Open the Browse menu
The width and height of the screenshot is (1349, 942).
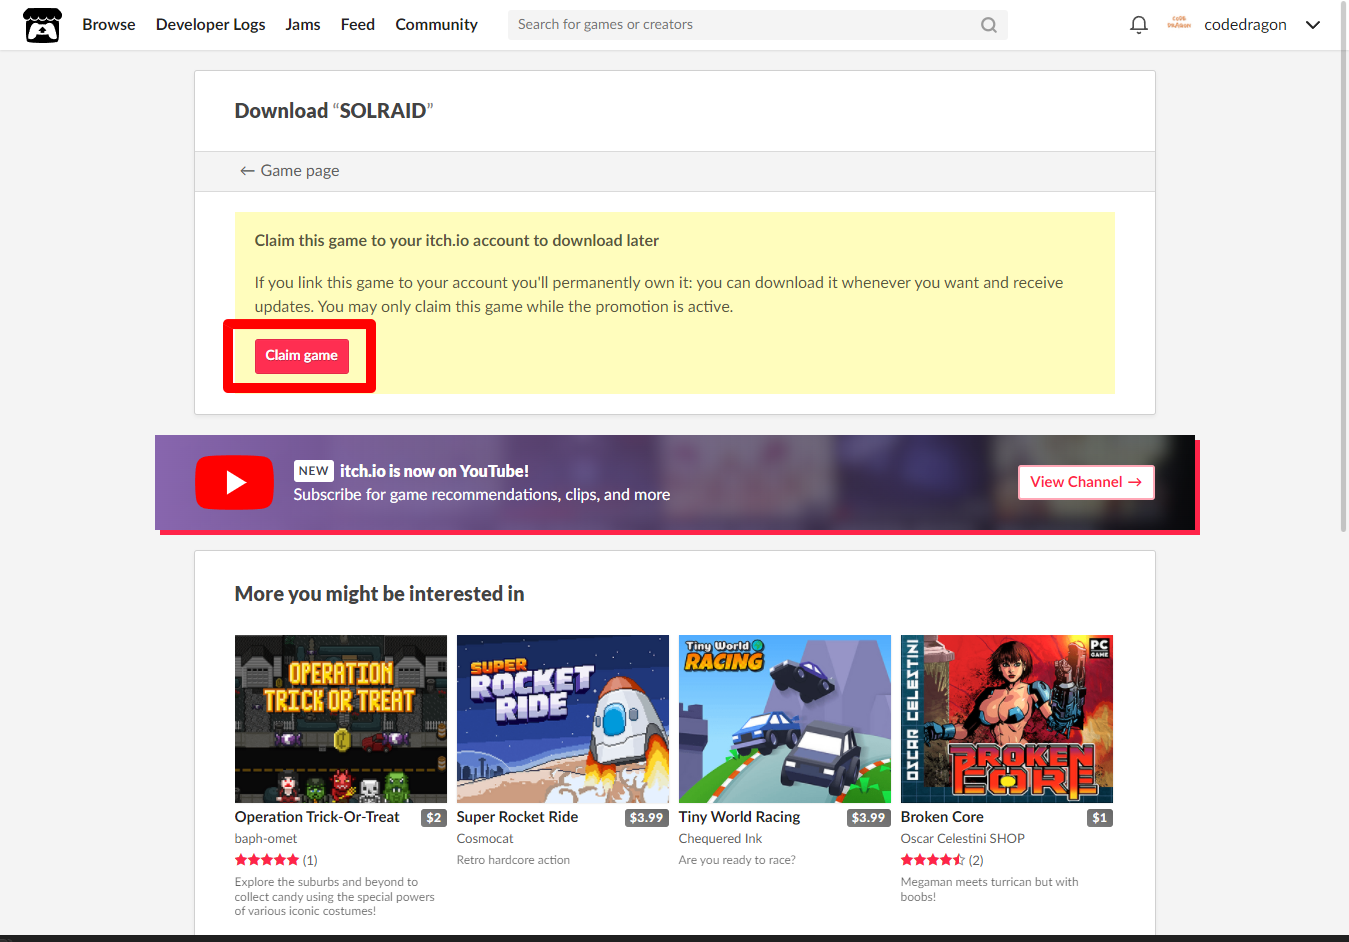click(x=109, y=25)
